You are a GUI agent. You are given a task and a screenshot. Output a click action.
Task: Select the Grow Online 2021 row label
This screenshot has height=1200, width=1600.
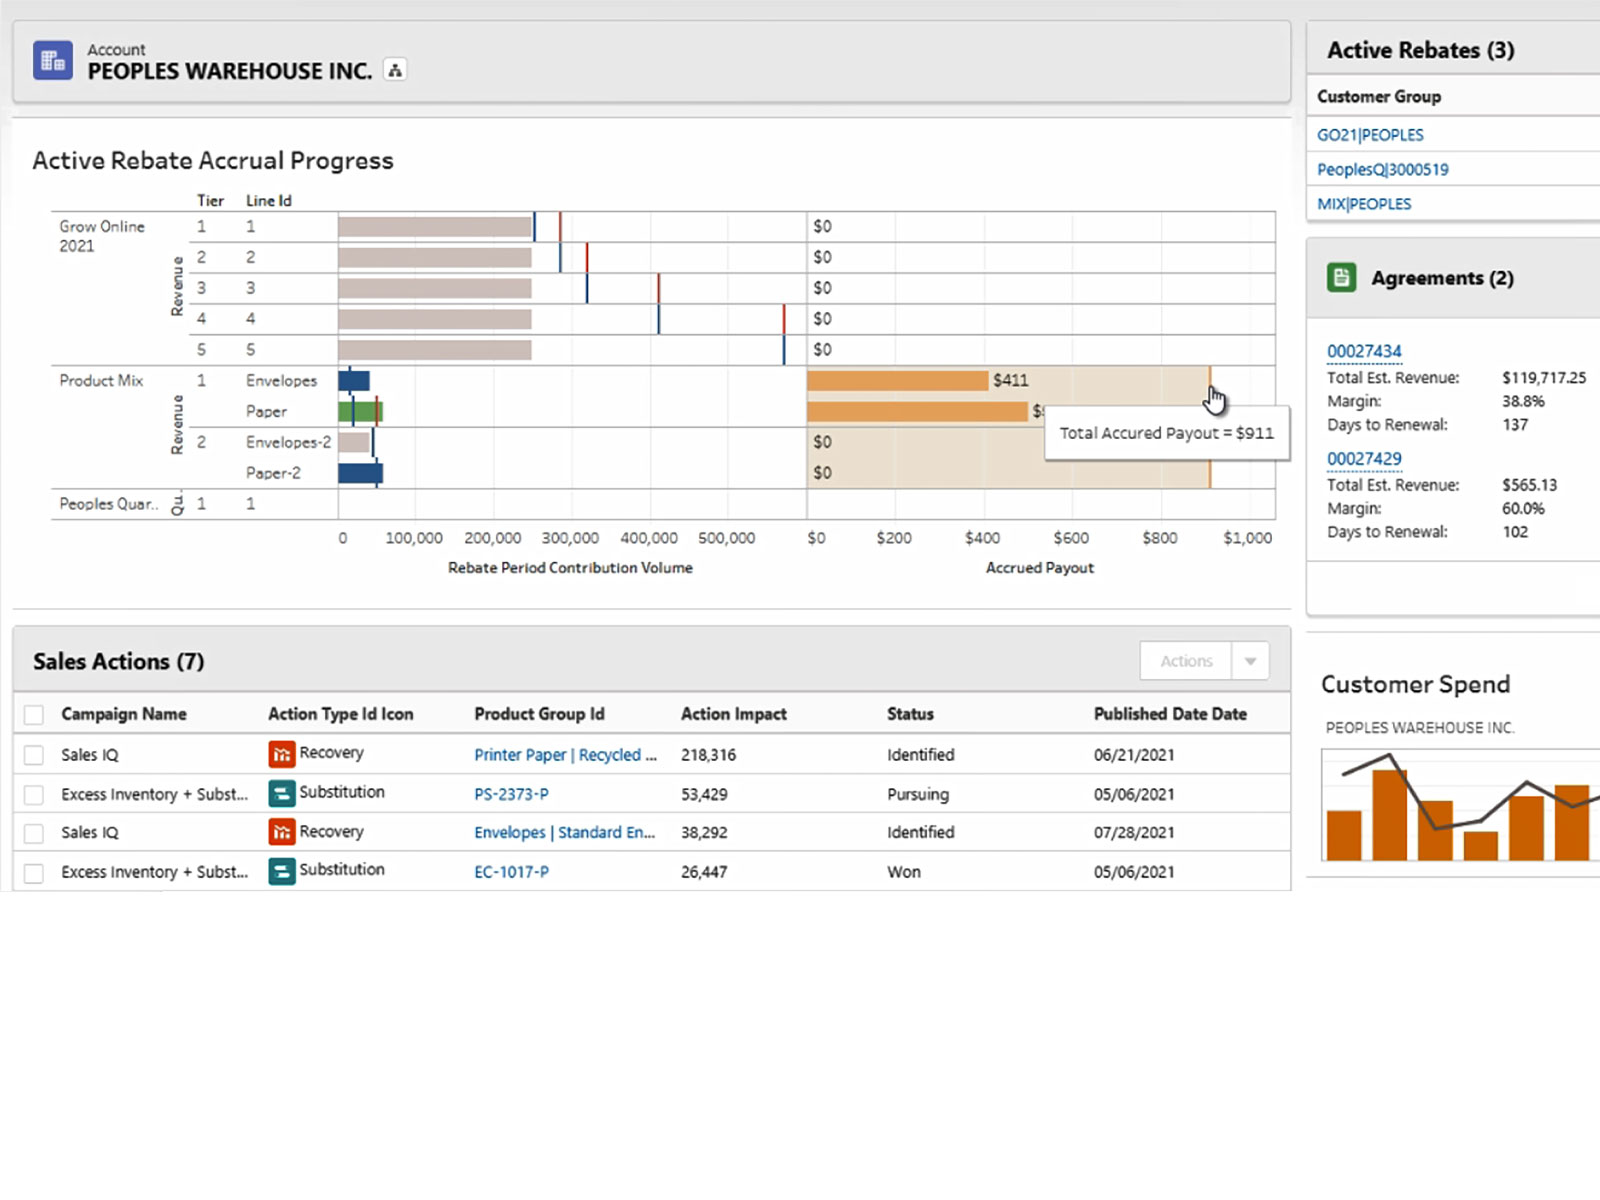coord(102,236)
